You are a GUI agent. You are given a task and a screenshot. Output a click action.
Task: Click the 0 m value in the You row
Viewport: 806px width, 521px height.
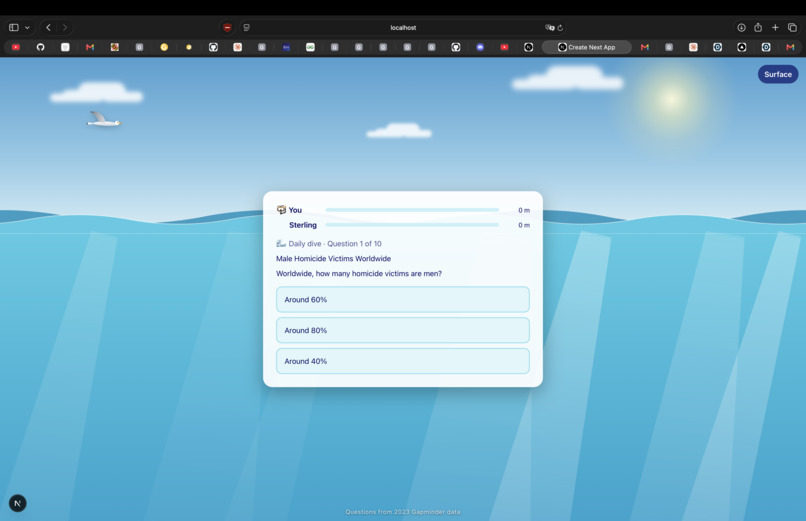pyautogui.click(x=524, y=210)
